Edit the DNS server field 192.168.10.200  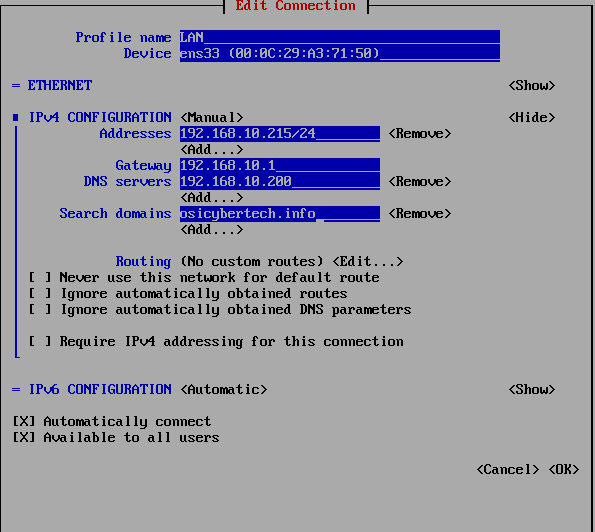(x=280, y=181)
